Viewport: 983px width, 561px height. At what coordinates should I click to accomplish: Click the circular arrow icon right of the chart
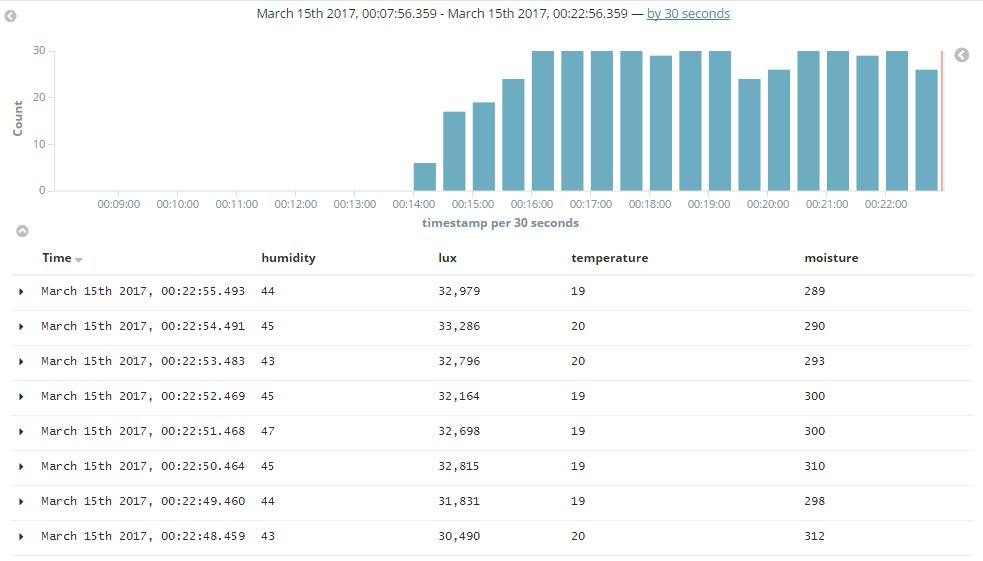(961, 55)
